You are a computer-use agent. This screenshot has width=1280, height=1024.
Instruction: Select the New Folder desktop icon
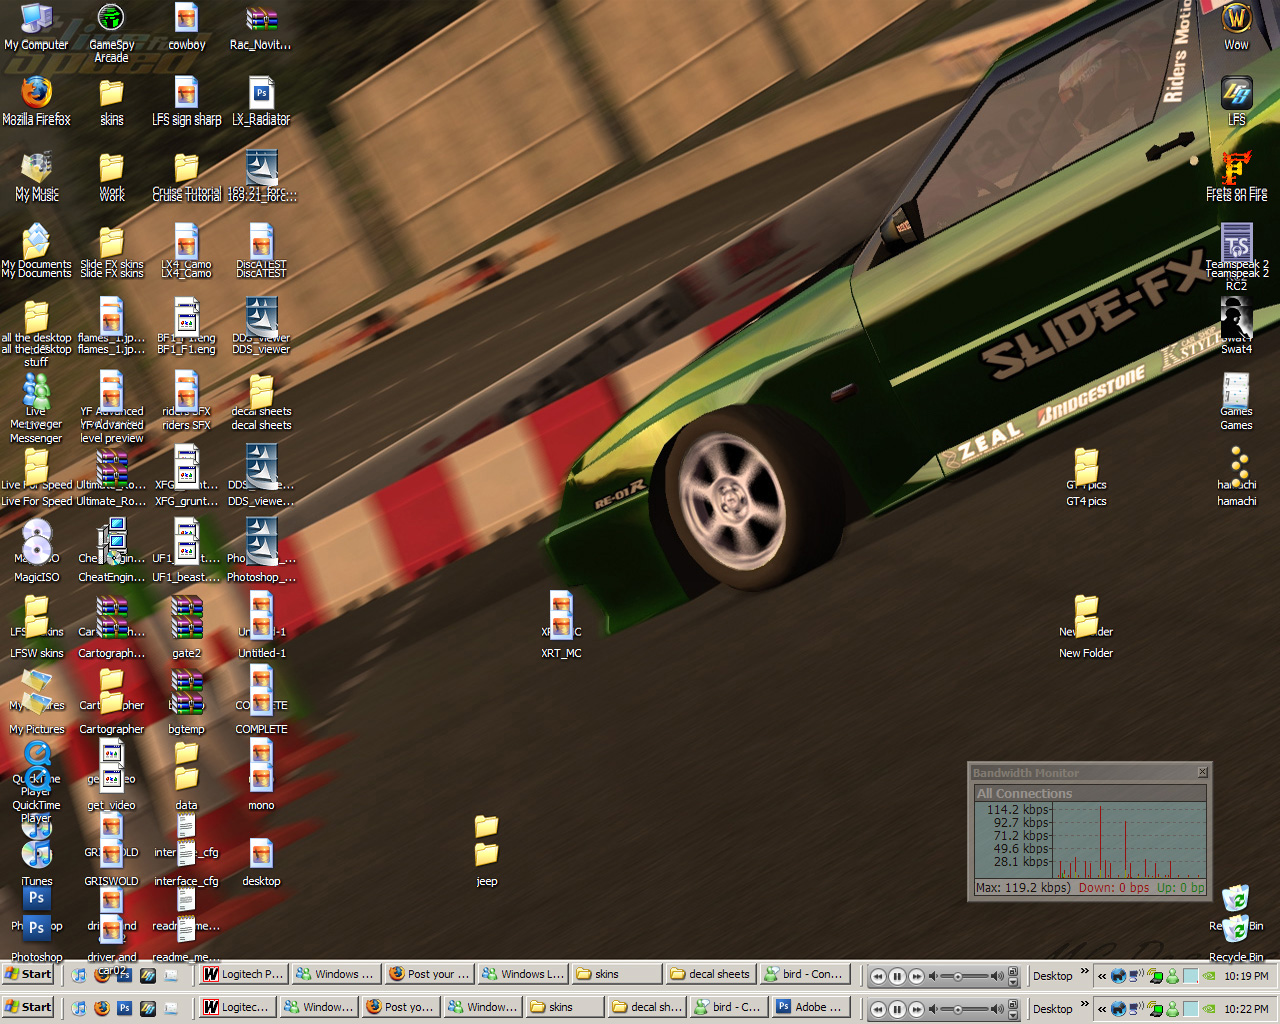[1086, 627]
